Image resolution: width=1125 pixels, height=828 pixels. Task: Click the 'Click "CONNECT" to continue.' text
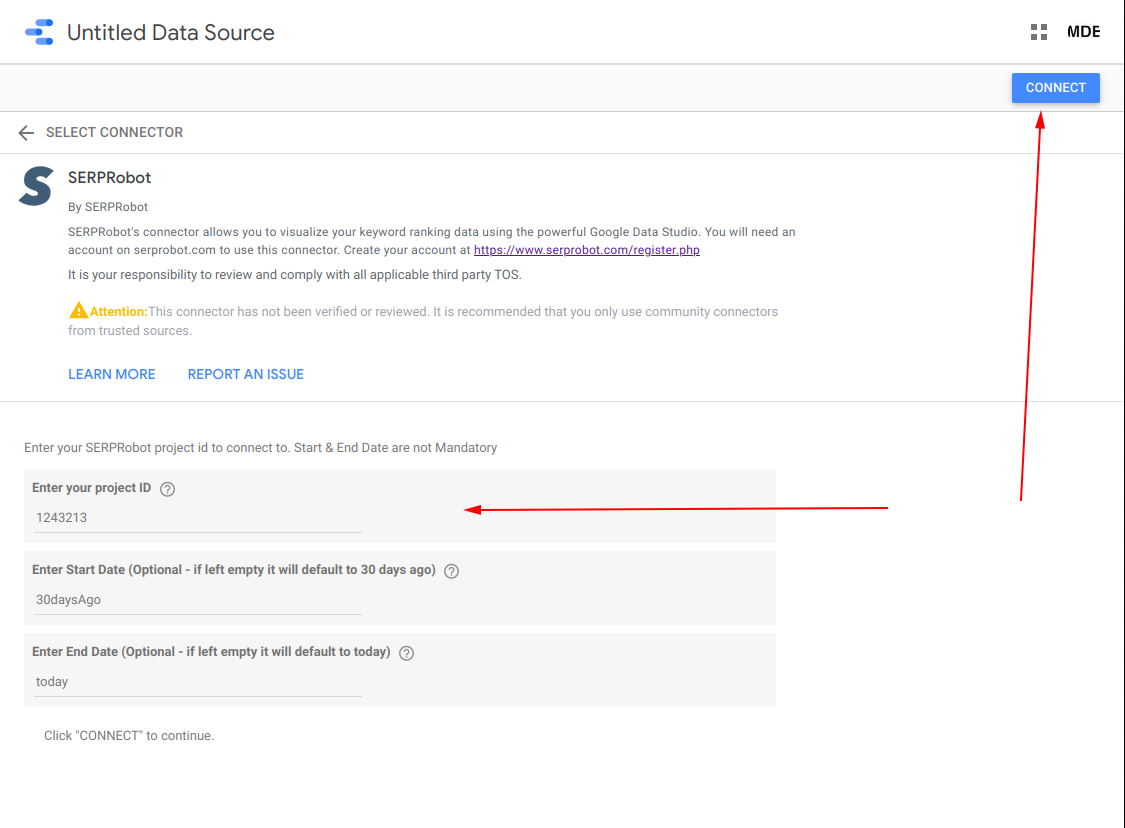click(x=129, y=736)
